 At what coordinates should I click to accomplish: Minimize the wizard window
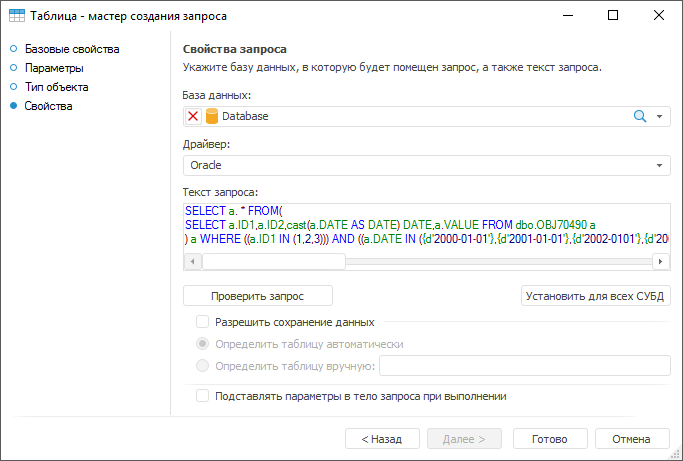[x=568, y=16]
